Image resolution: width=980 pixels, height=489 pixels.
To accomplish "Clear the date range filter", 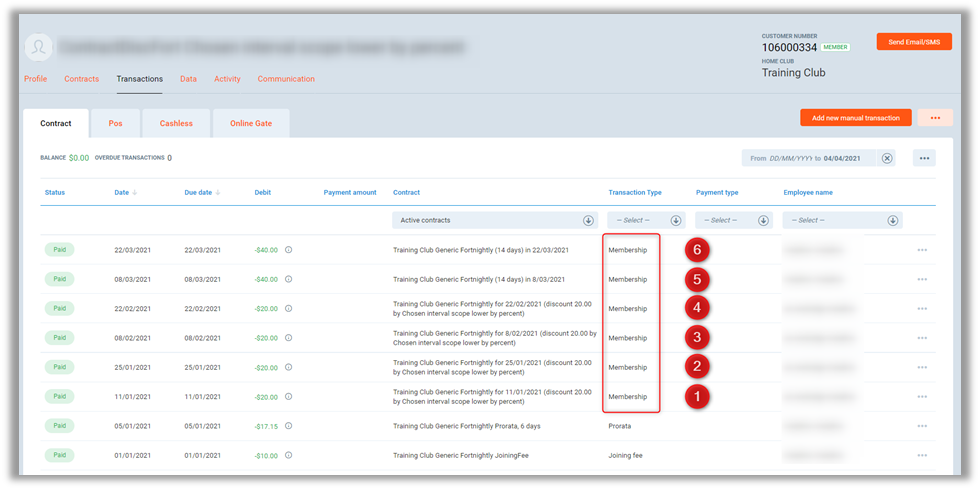I will (887, 158).
